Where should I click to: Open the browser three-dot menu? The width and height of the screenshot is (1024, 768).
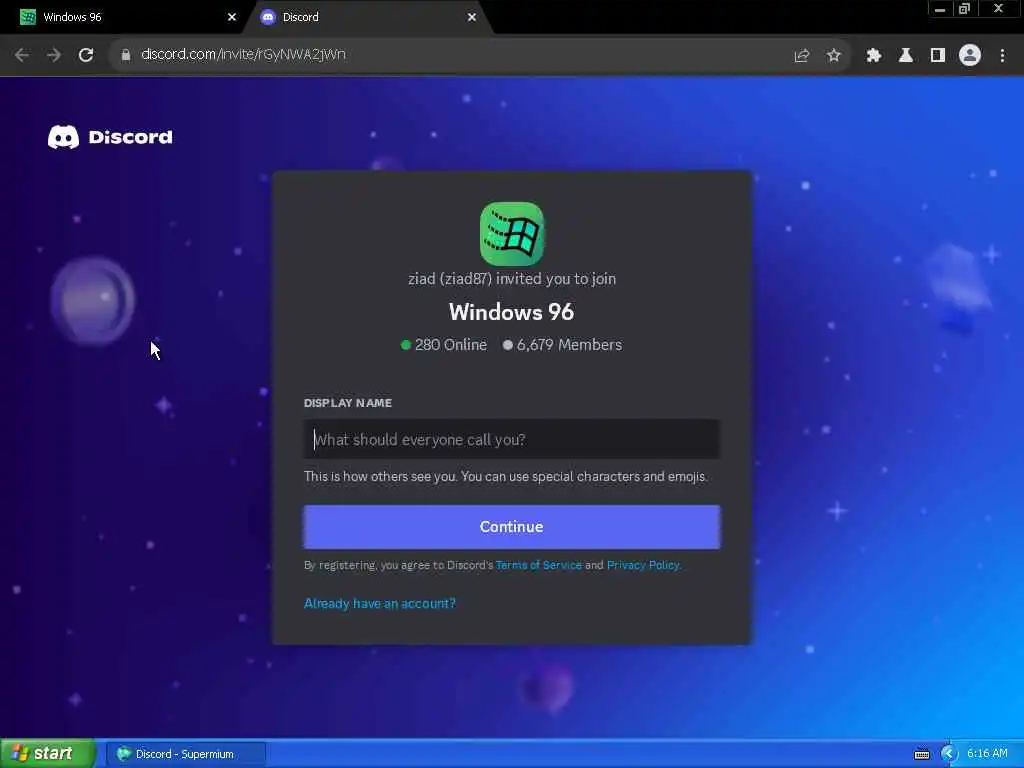[x=1002, y=56]
